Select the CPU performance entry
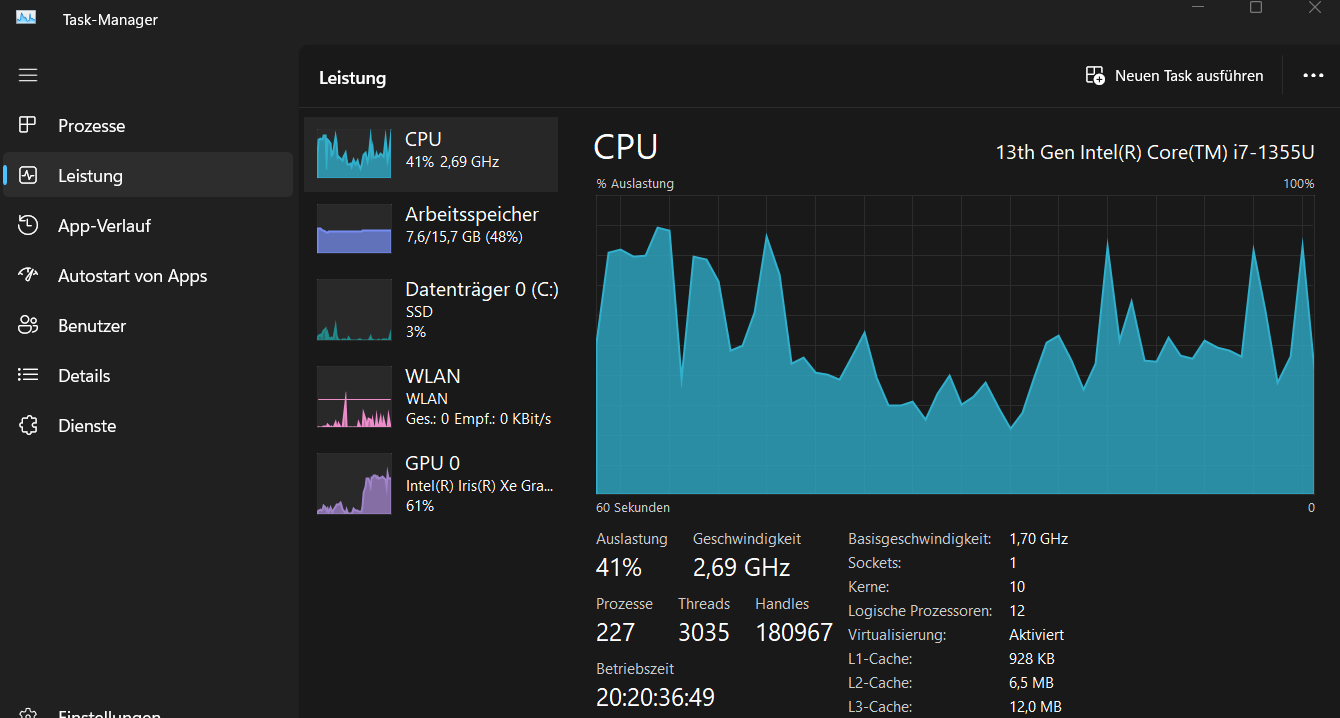 [431, 154]
